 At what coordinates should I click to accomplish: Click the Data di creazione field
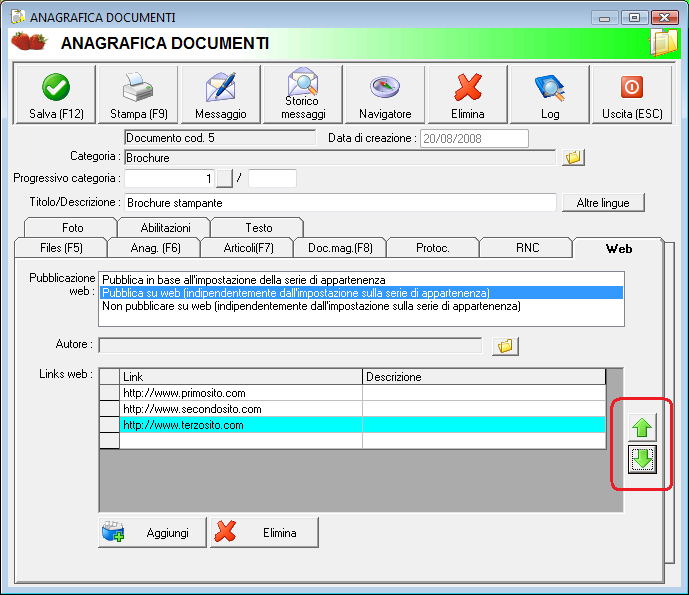pos(474,138)
